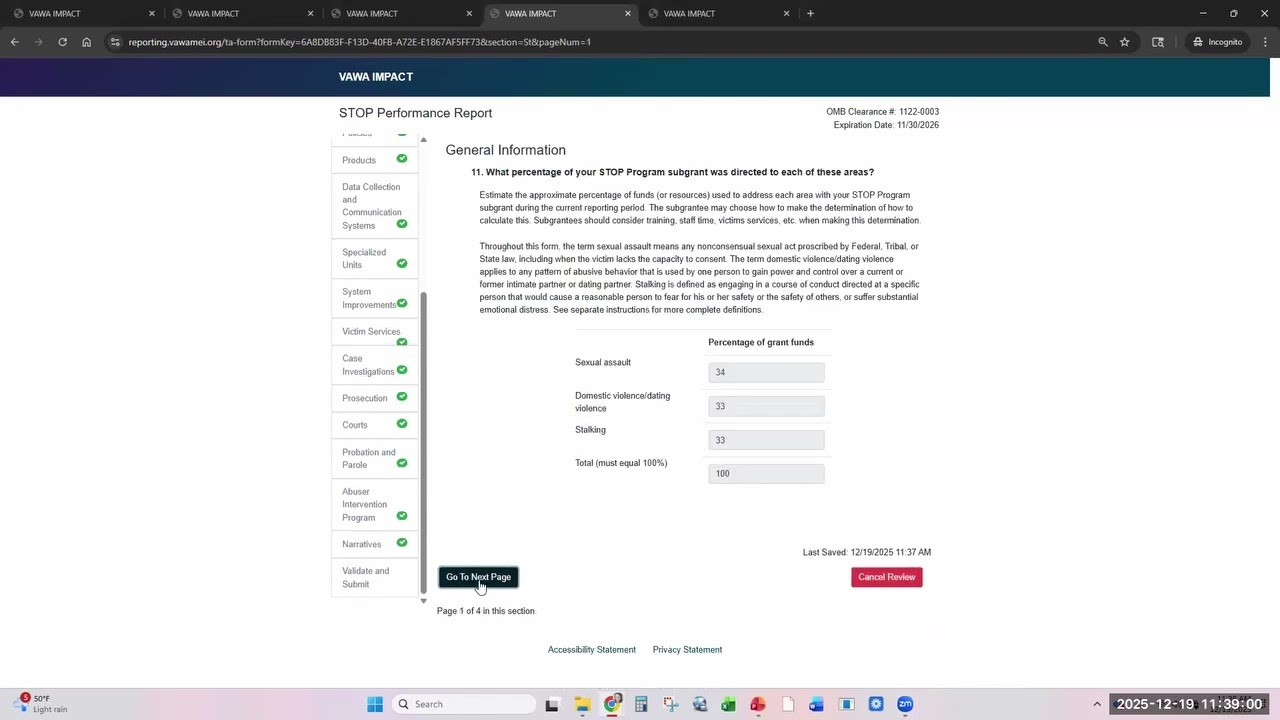Open the Windows Start menu
Screen dimensions: 1280x720
375,704
